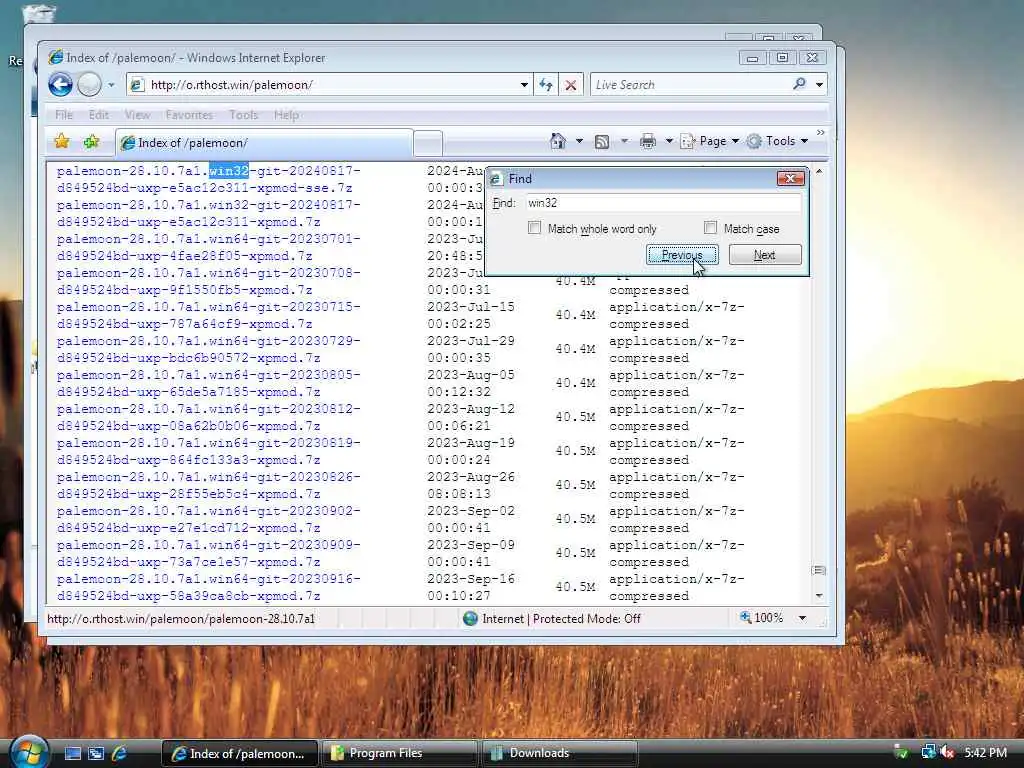Stop loading with the red X button
1024x768 pixels.
[571, 85]
